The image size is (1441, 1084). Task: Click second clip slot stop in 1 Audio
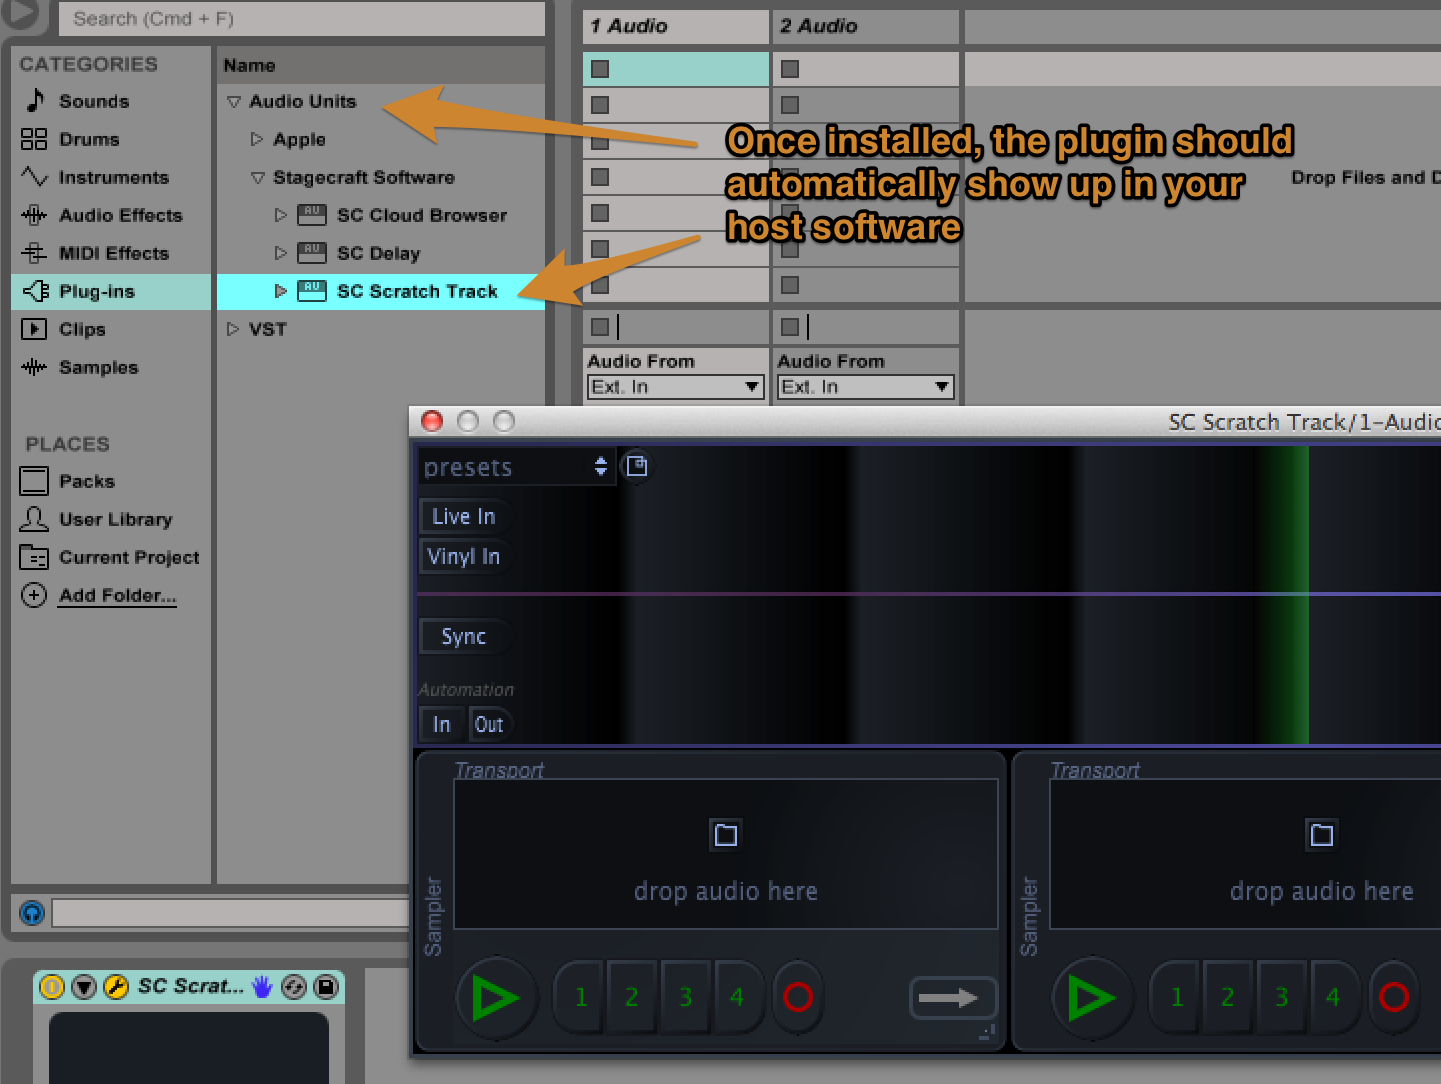coord(600,105)
